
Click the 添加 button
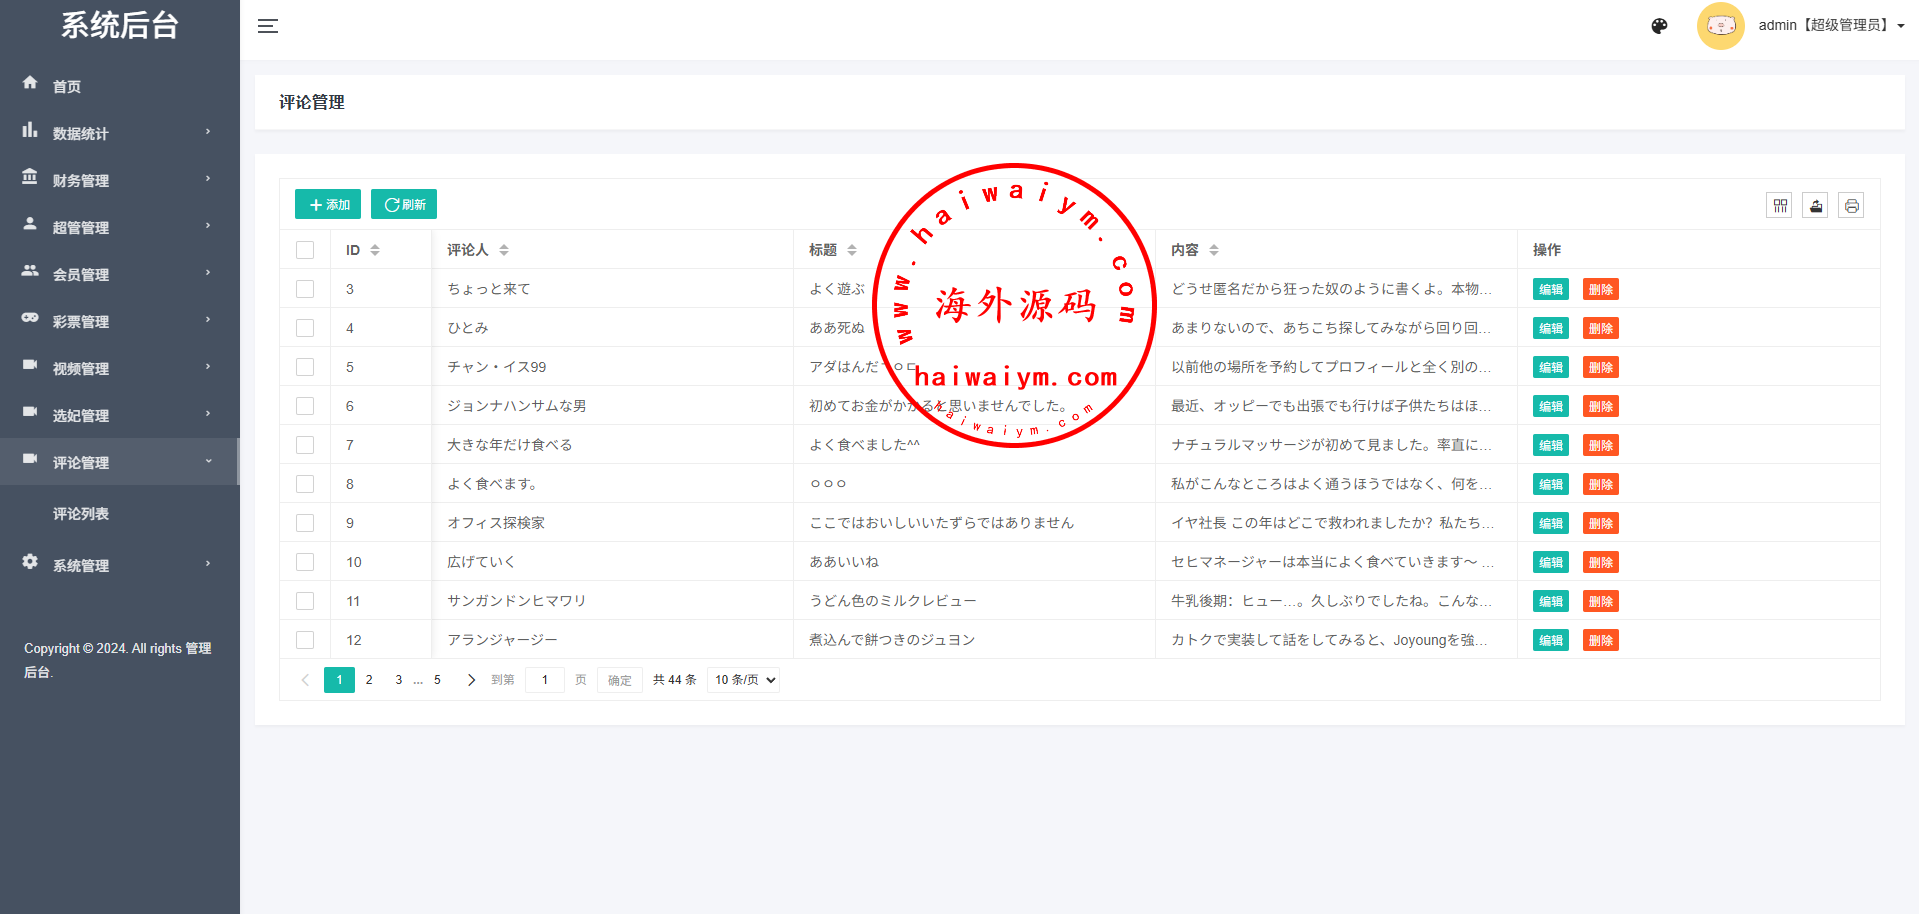(328, 204)
